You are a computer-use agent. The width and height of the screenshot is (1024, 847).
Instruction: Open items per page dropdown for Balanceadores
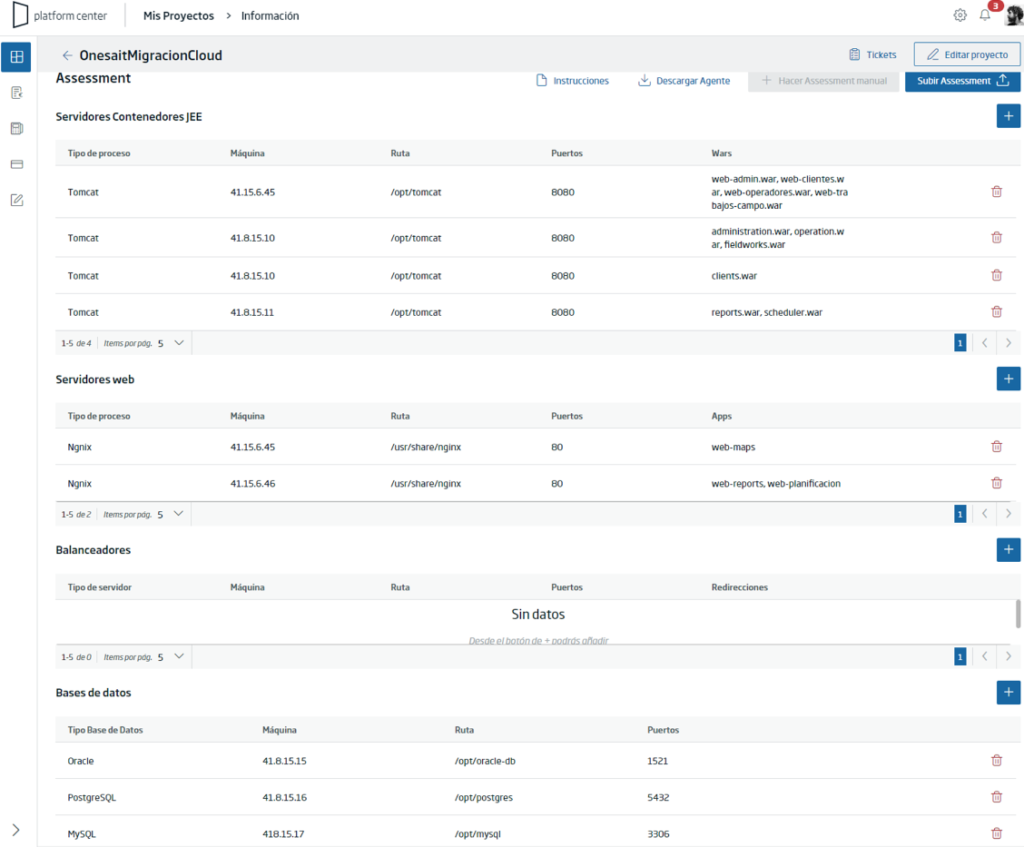(170, 656)
